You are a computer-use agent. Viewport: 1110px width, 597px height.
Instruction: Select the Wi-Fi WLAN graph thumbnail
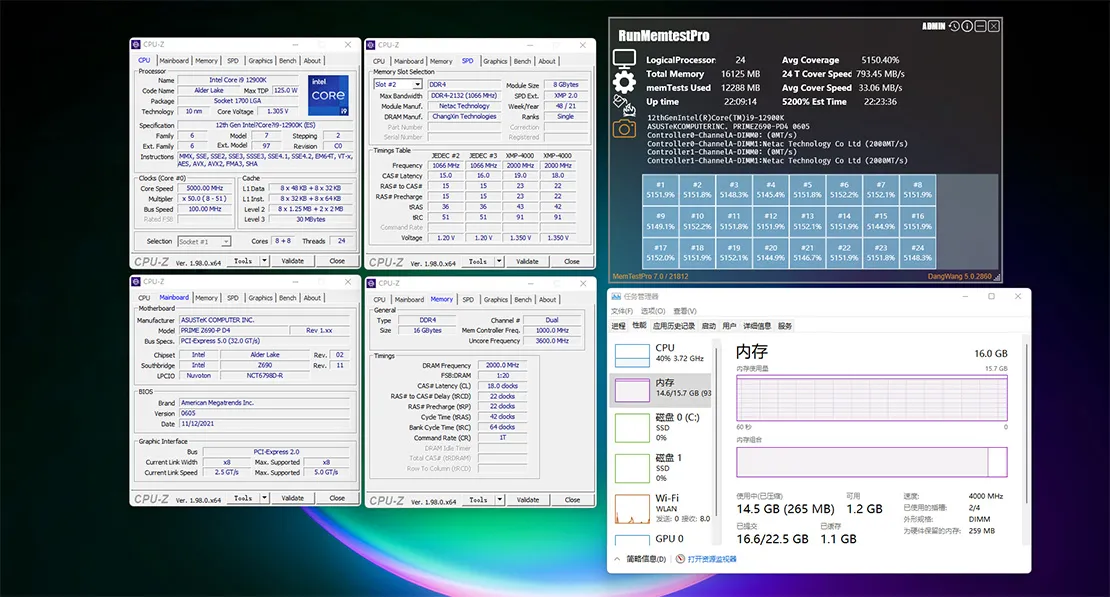pos(632,508)
